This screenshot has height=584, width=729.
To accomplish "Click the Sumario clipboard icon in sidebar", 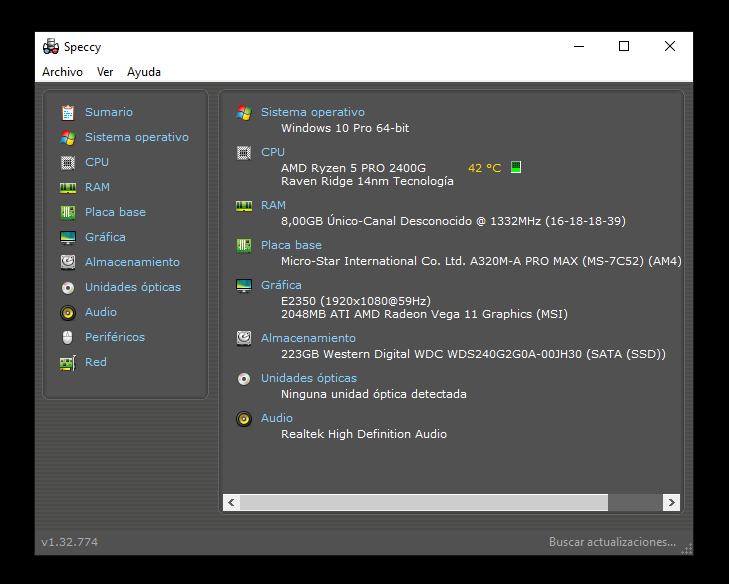I will (68, 112).
